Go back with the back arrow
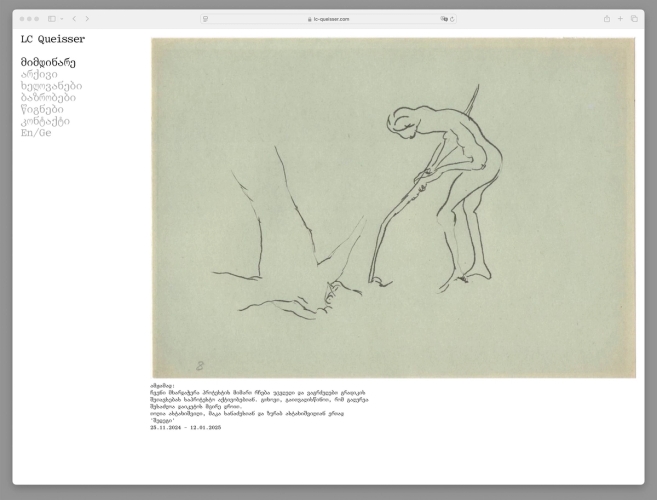The width and height of the screenshot is (657, 500). (74, 19)
